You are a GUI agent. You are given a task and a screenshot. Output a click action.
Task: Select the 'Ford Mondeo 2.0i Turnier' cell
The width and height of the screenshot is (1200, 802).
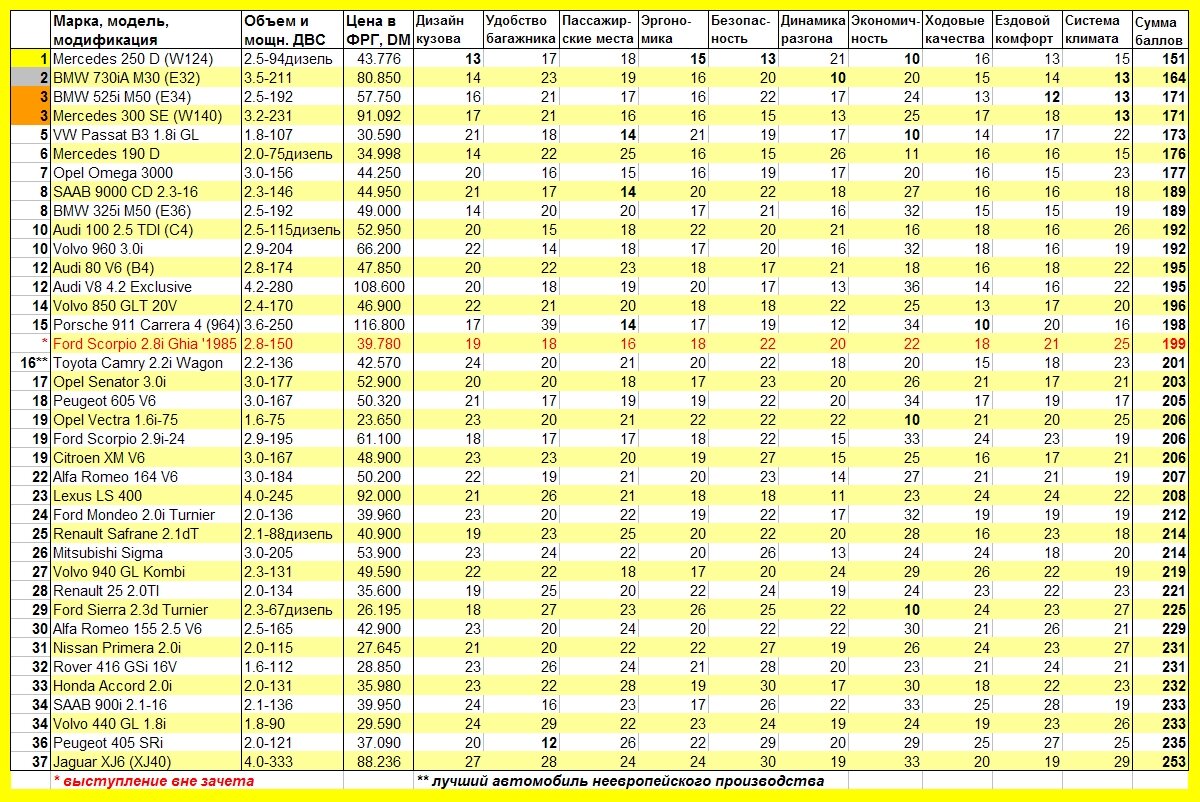145,515
